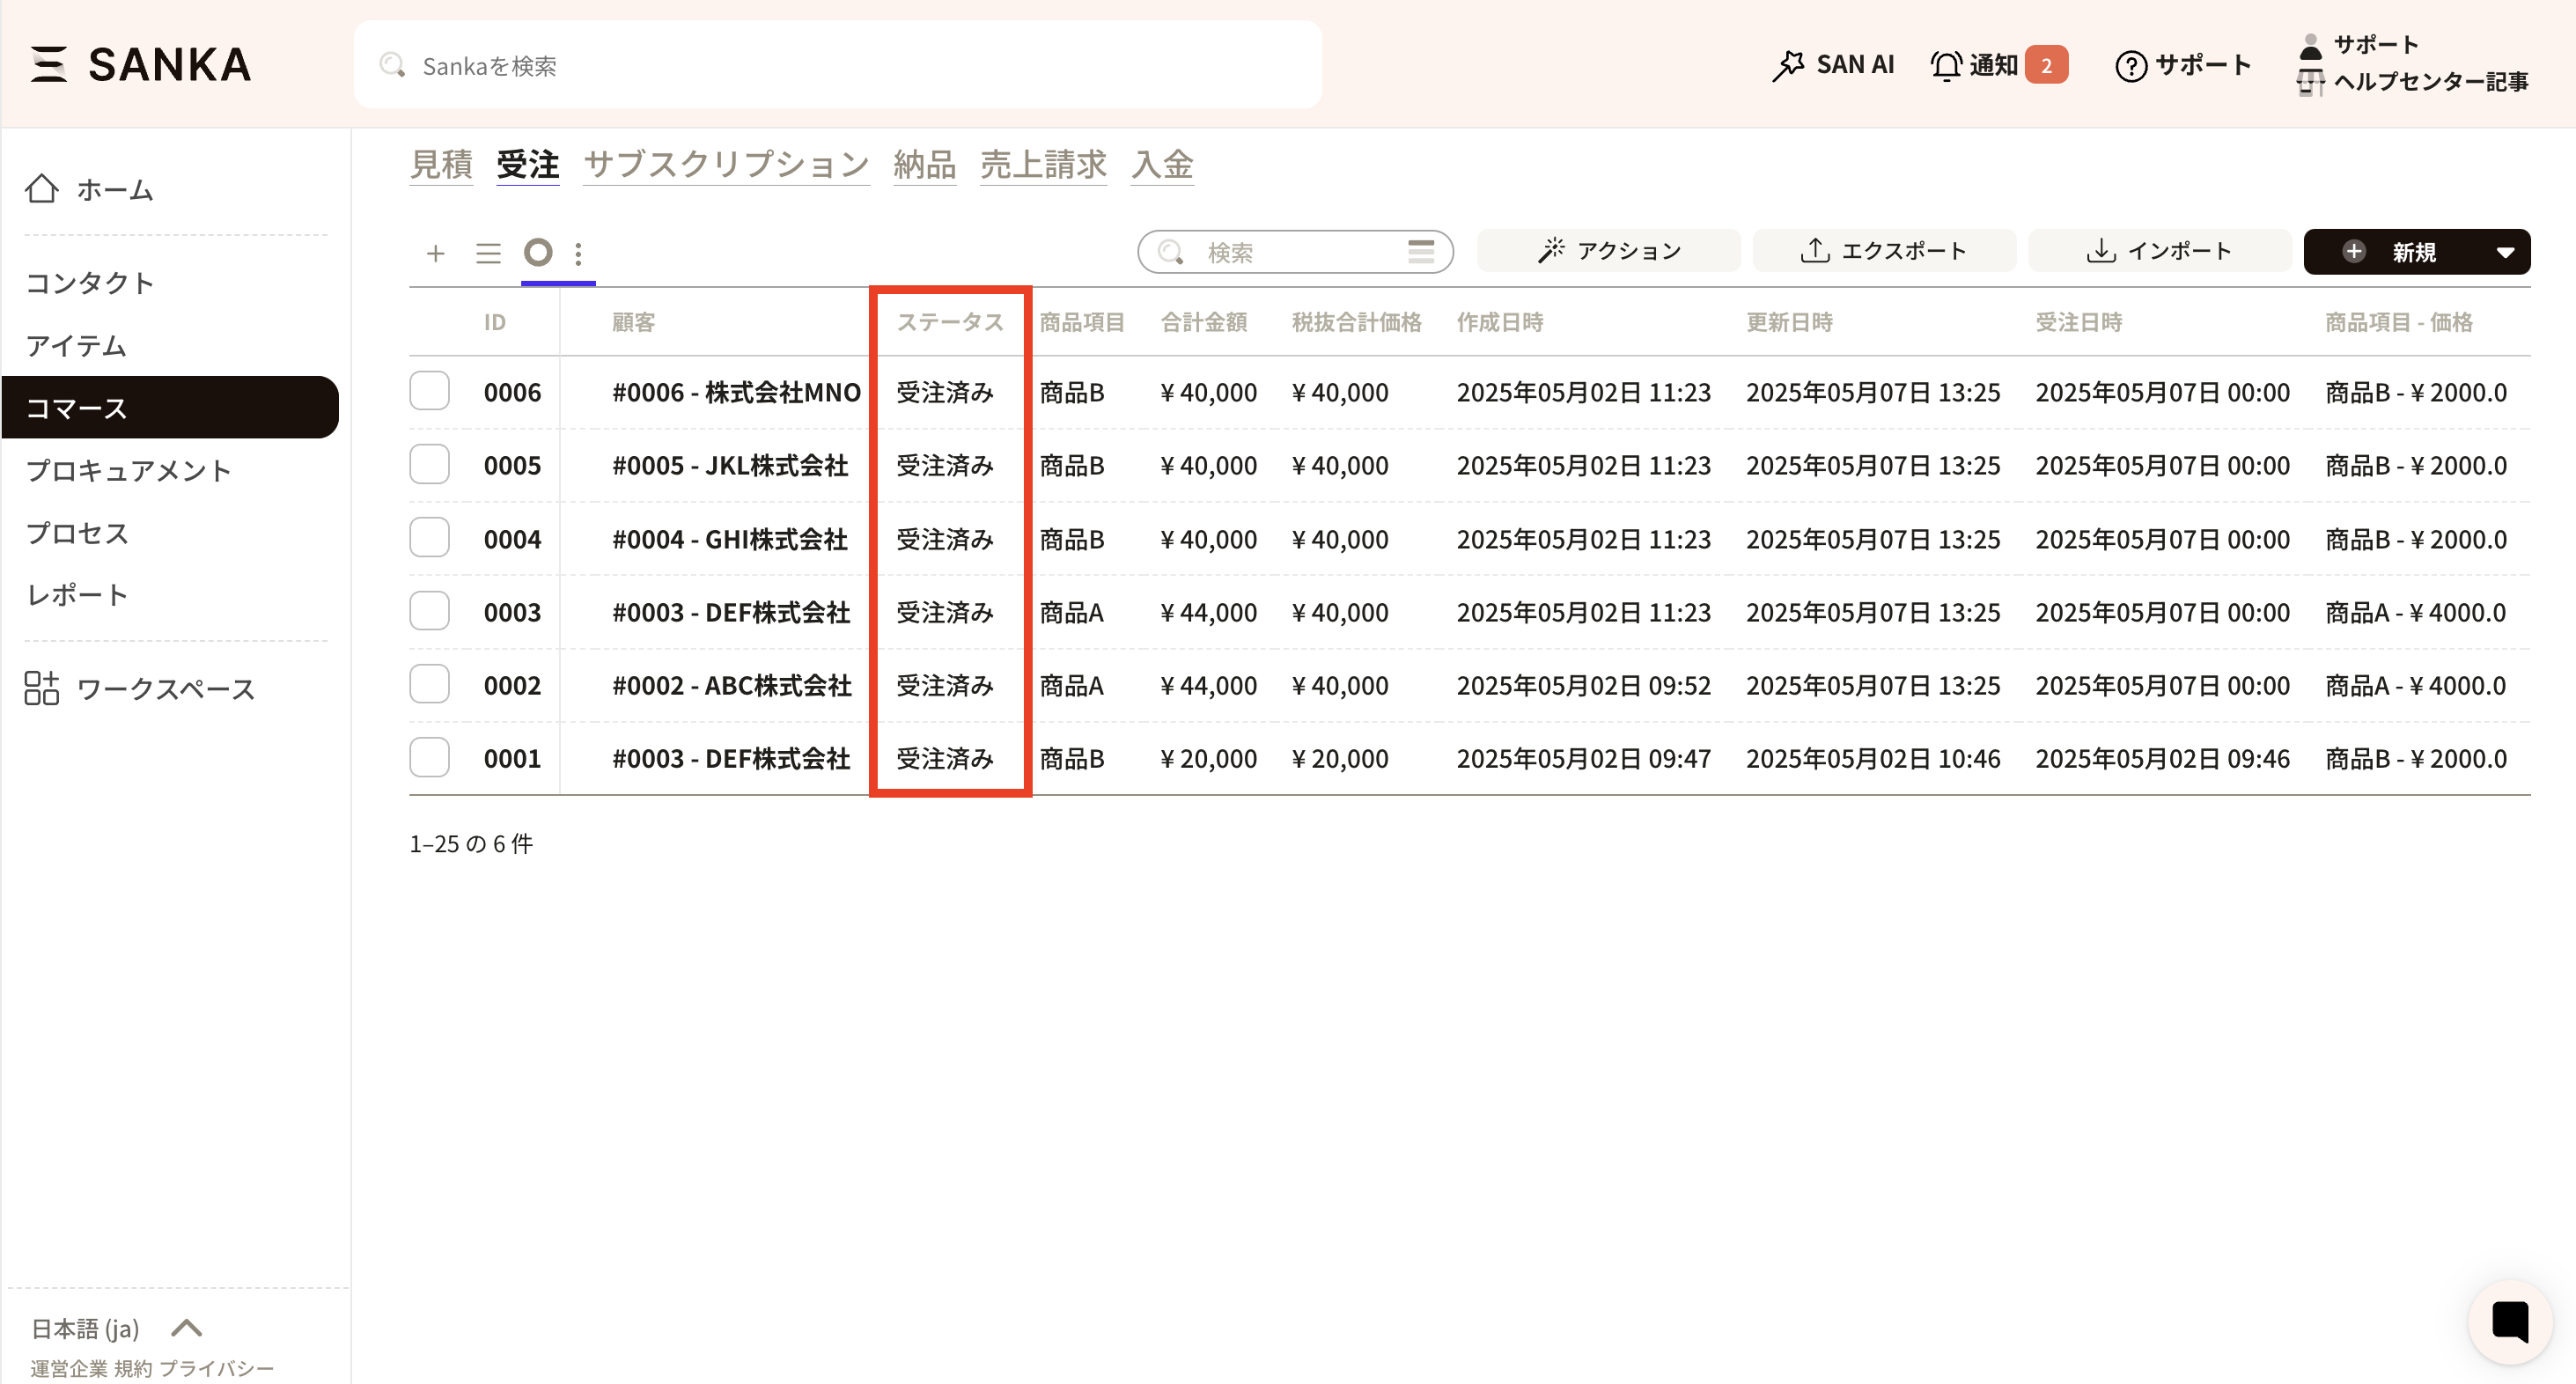Expand the 新規 button dropdown arrow
The width and height of the screenshot is (2576, 1384).
click(x=2504, y=252)
